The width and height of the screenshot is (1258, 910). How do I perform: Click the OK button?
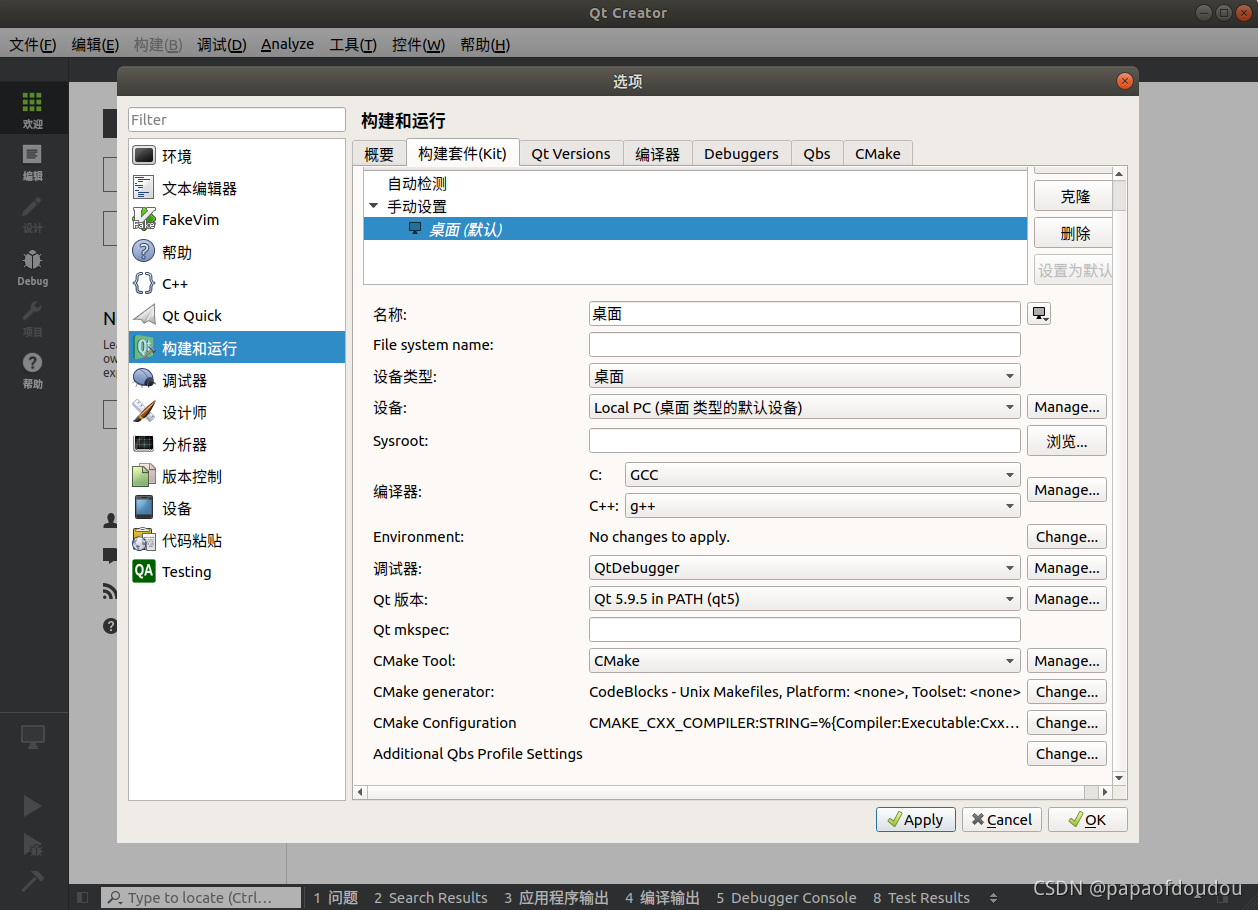pos(1088,819)
